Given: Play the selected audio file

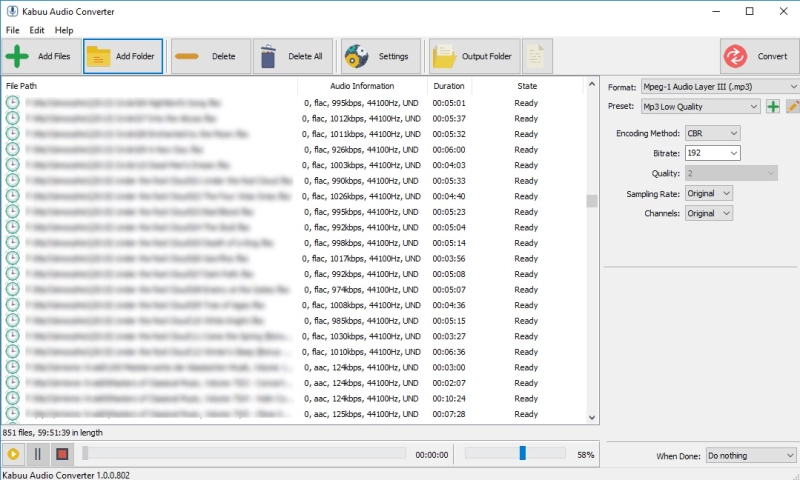Looking at the screenshot, I should (x=13, y=454).
